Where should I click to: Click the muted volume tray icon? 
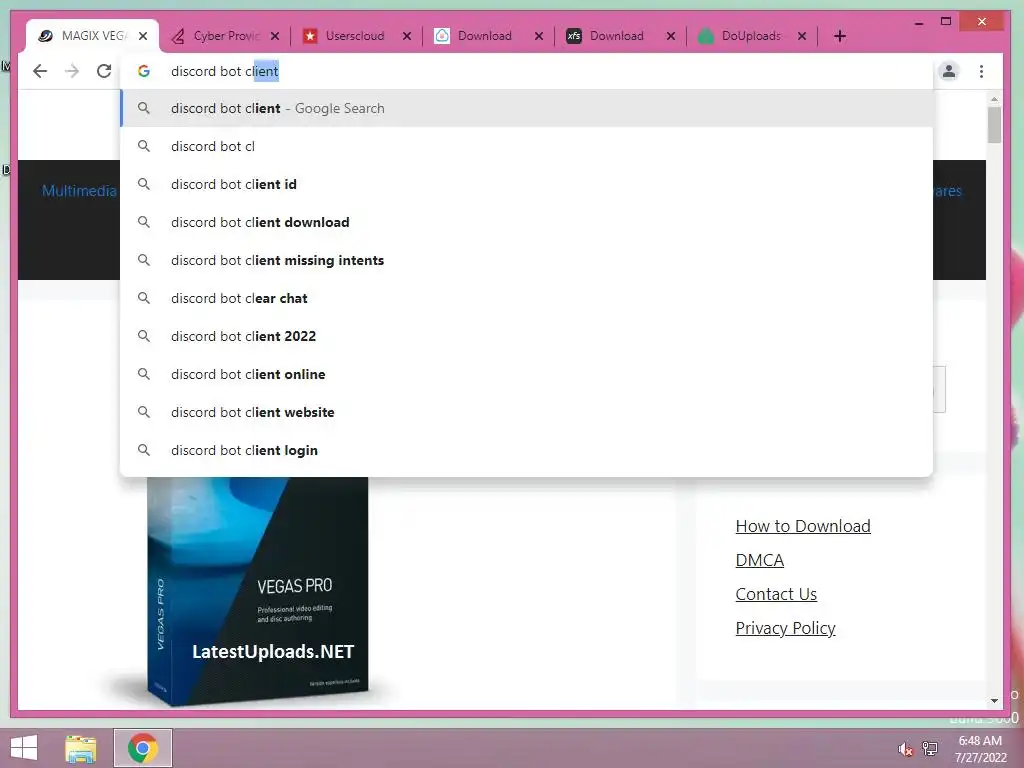[905, 749]
